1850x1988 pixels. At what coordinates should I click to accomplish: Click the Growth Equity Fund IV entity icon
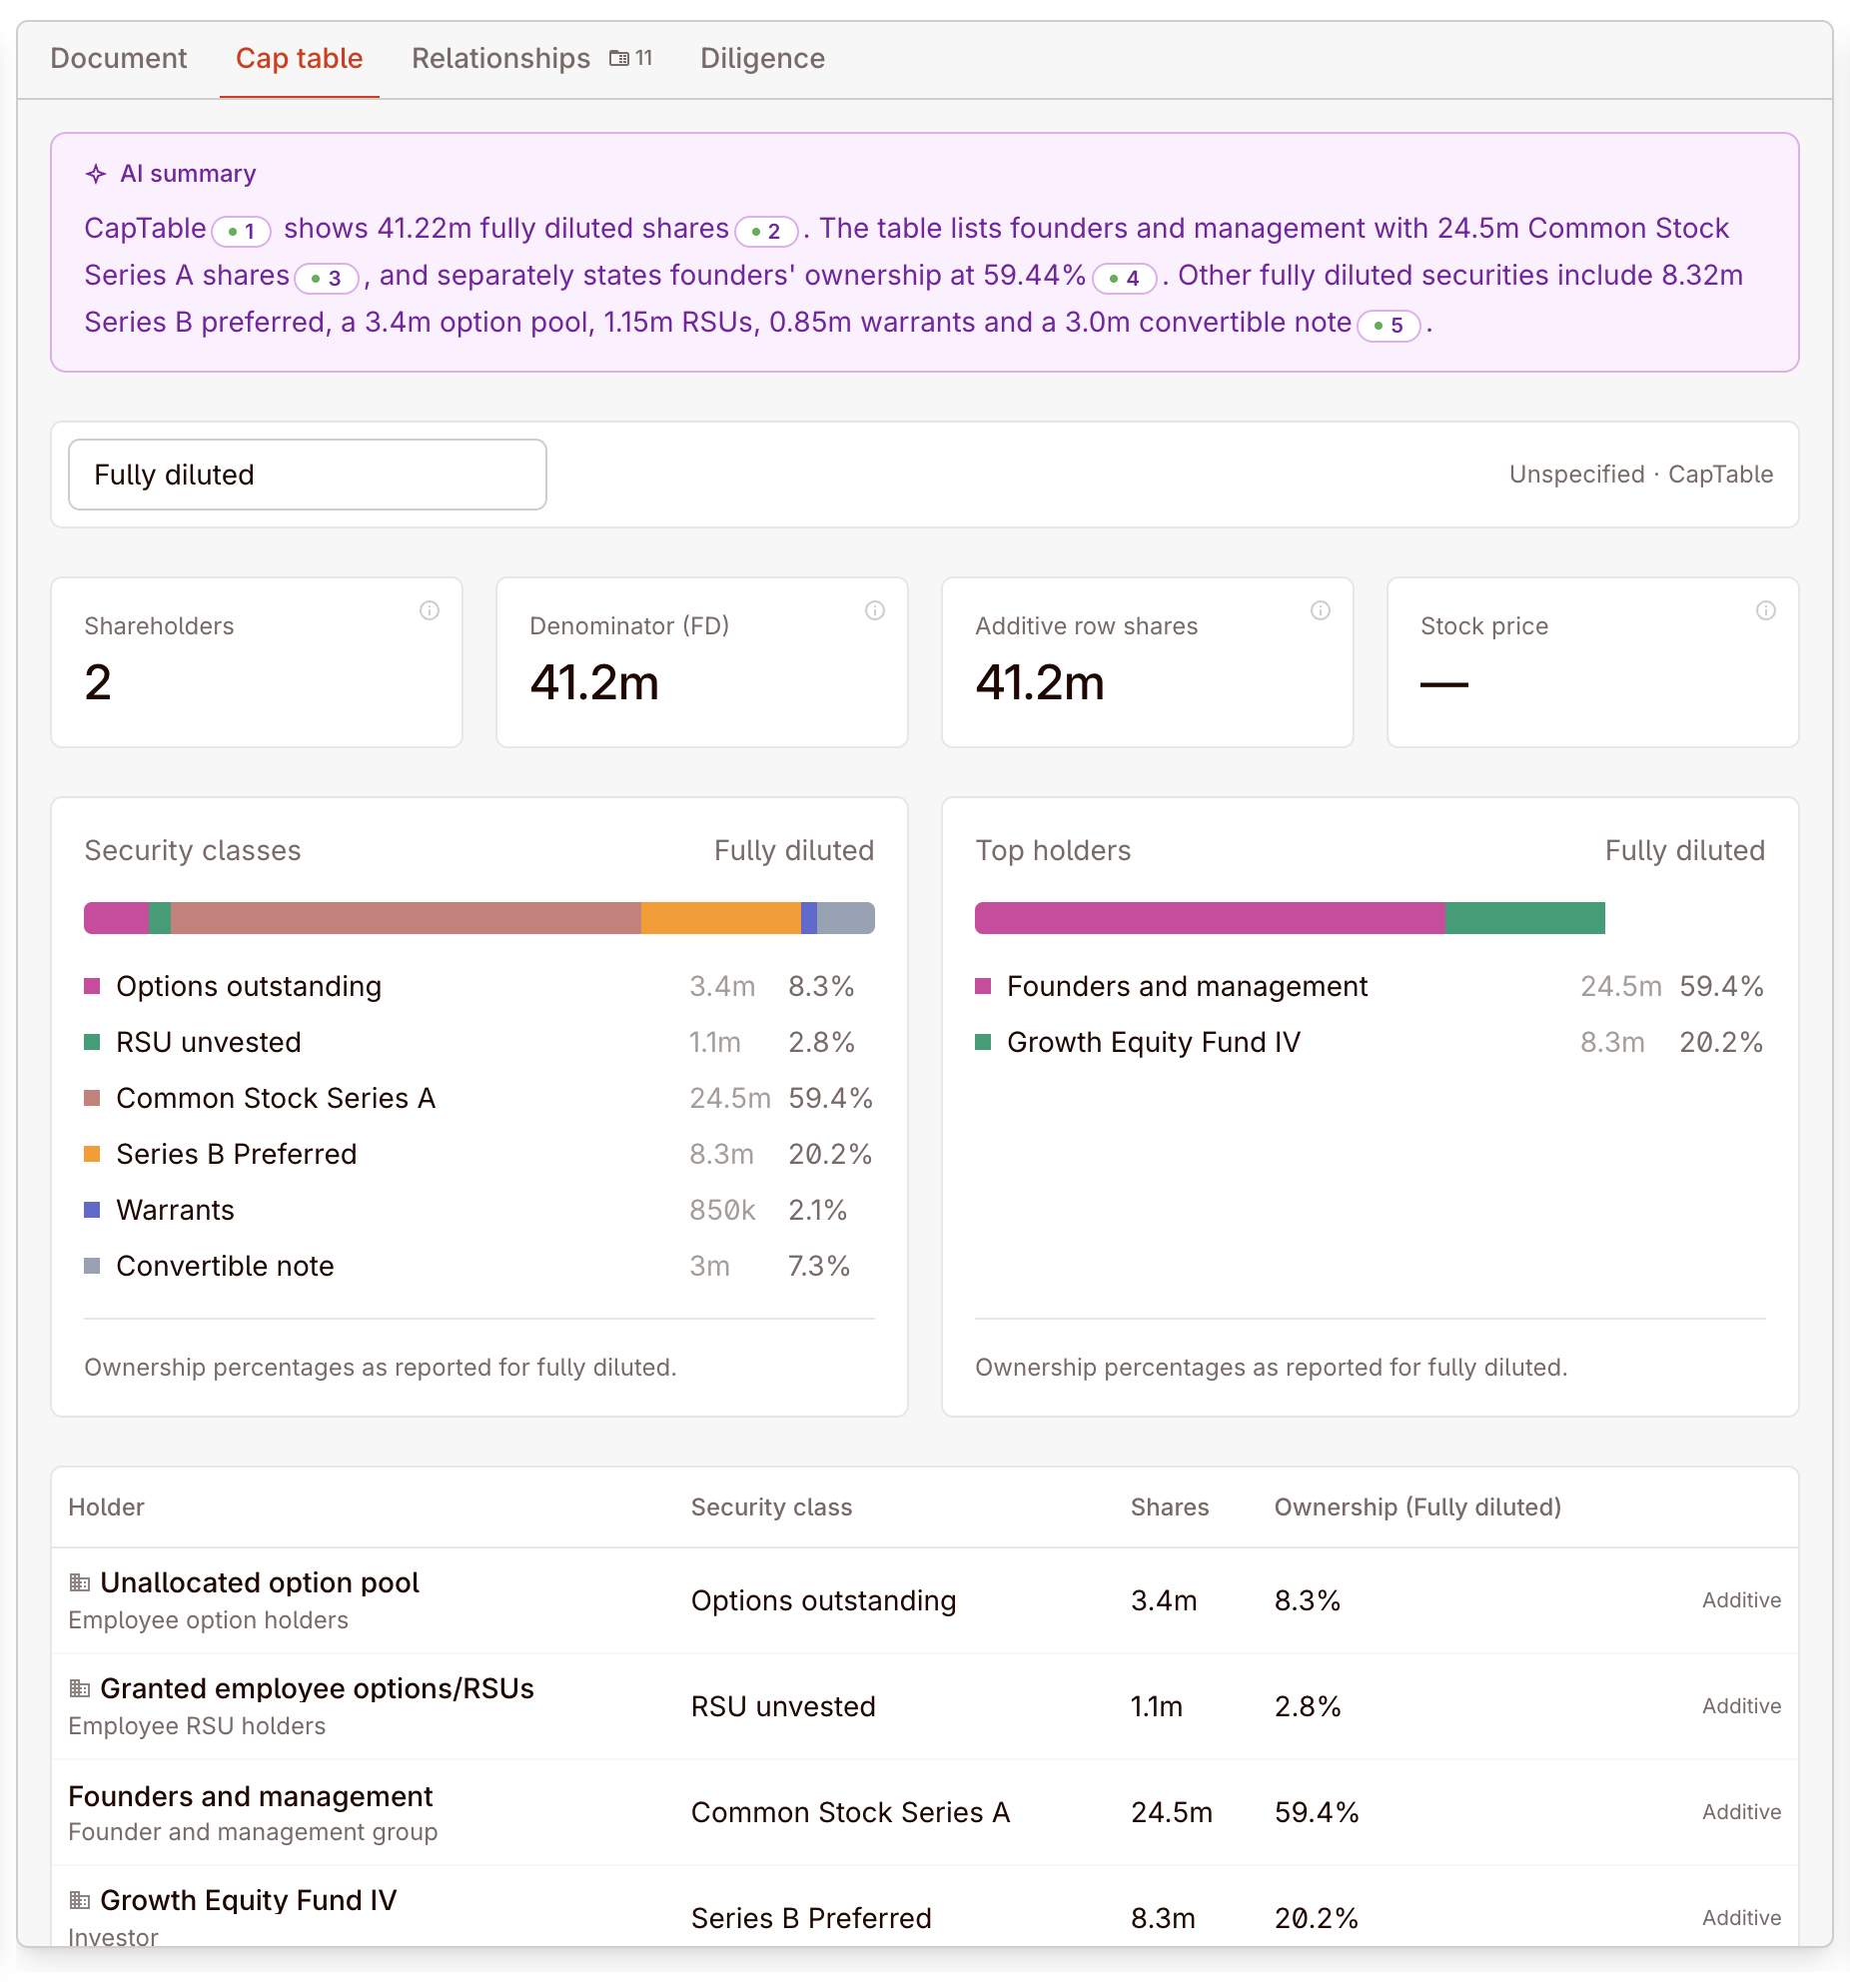click(x=80, y=1900)
